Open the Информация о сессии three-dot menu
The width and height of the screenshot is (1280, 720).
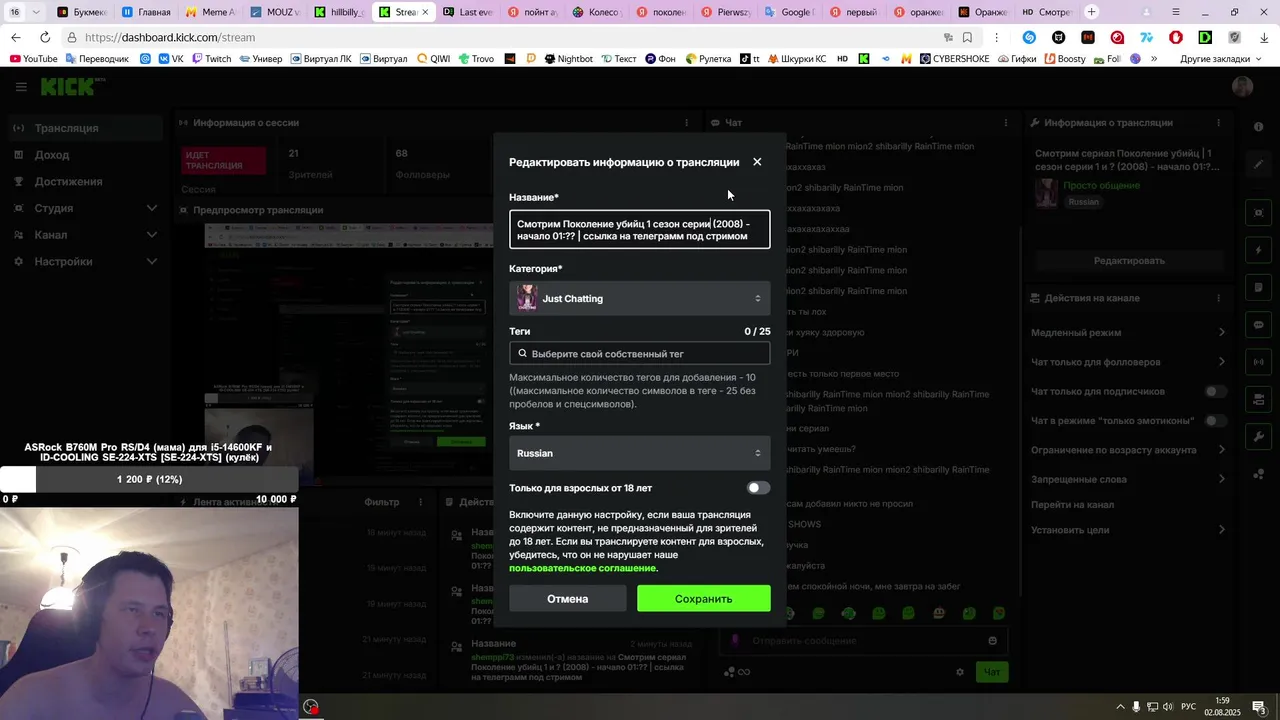tap(686, 123)
